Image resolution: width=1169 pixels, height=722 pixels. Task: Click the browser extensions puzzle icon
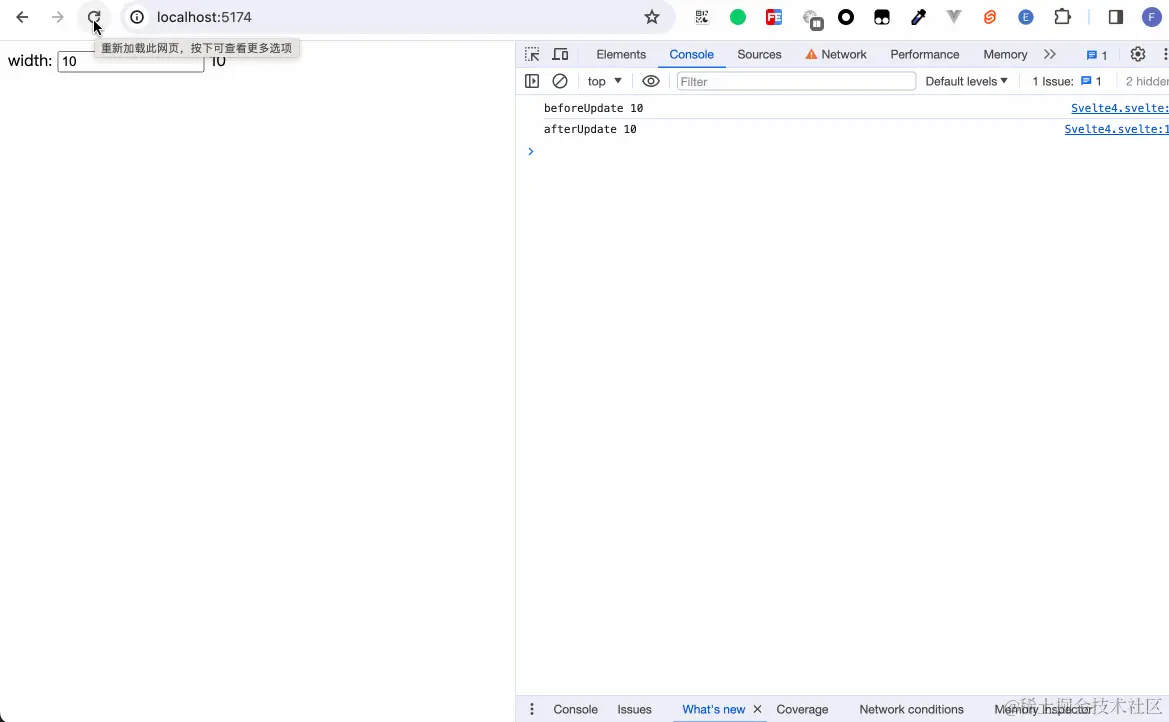(x=1062, y=16)
